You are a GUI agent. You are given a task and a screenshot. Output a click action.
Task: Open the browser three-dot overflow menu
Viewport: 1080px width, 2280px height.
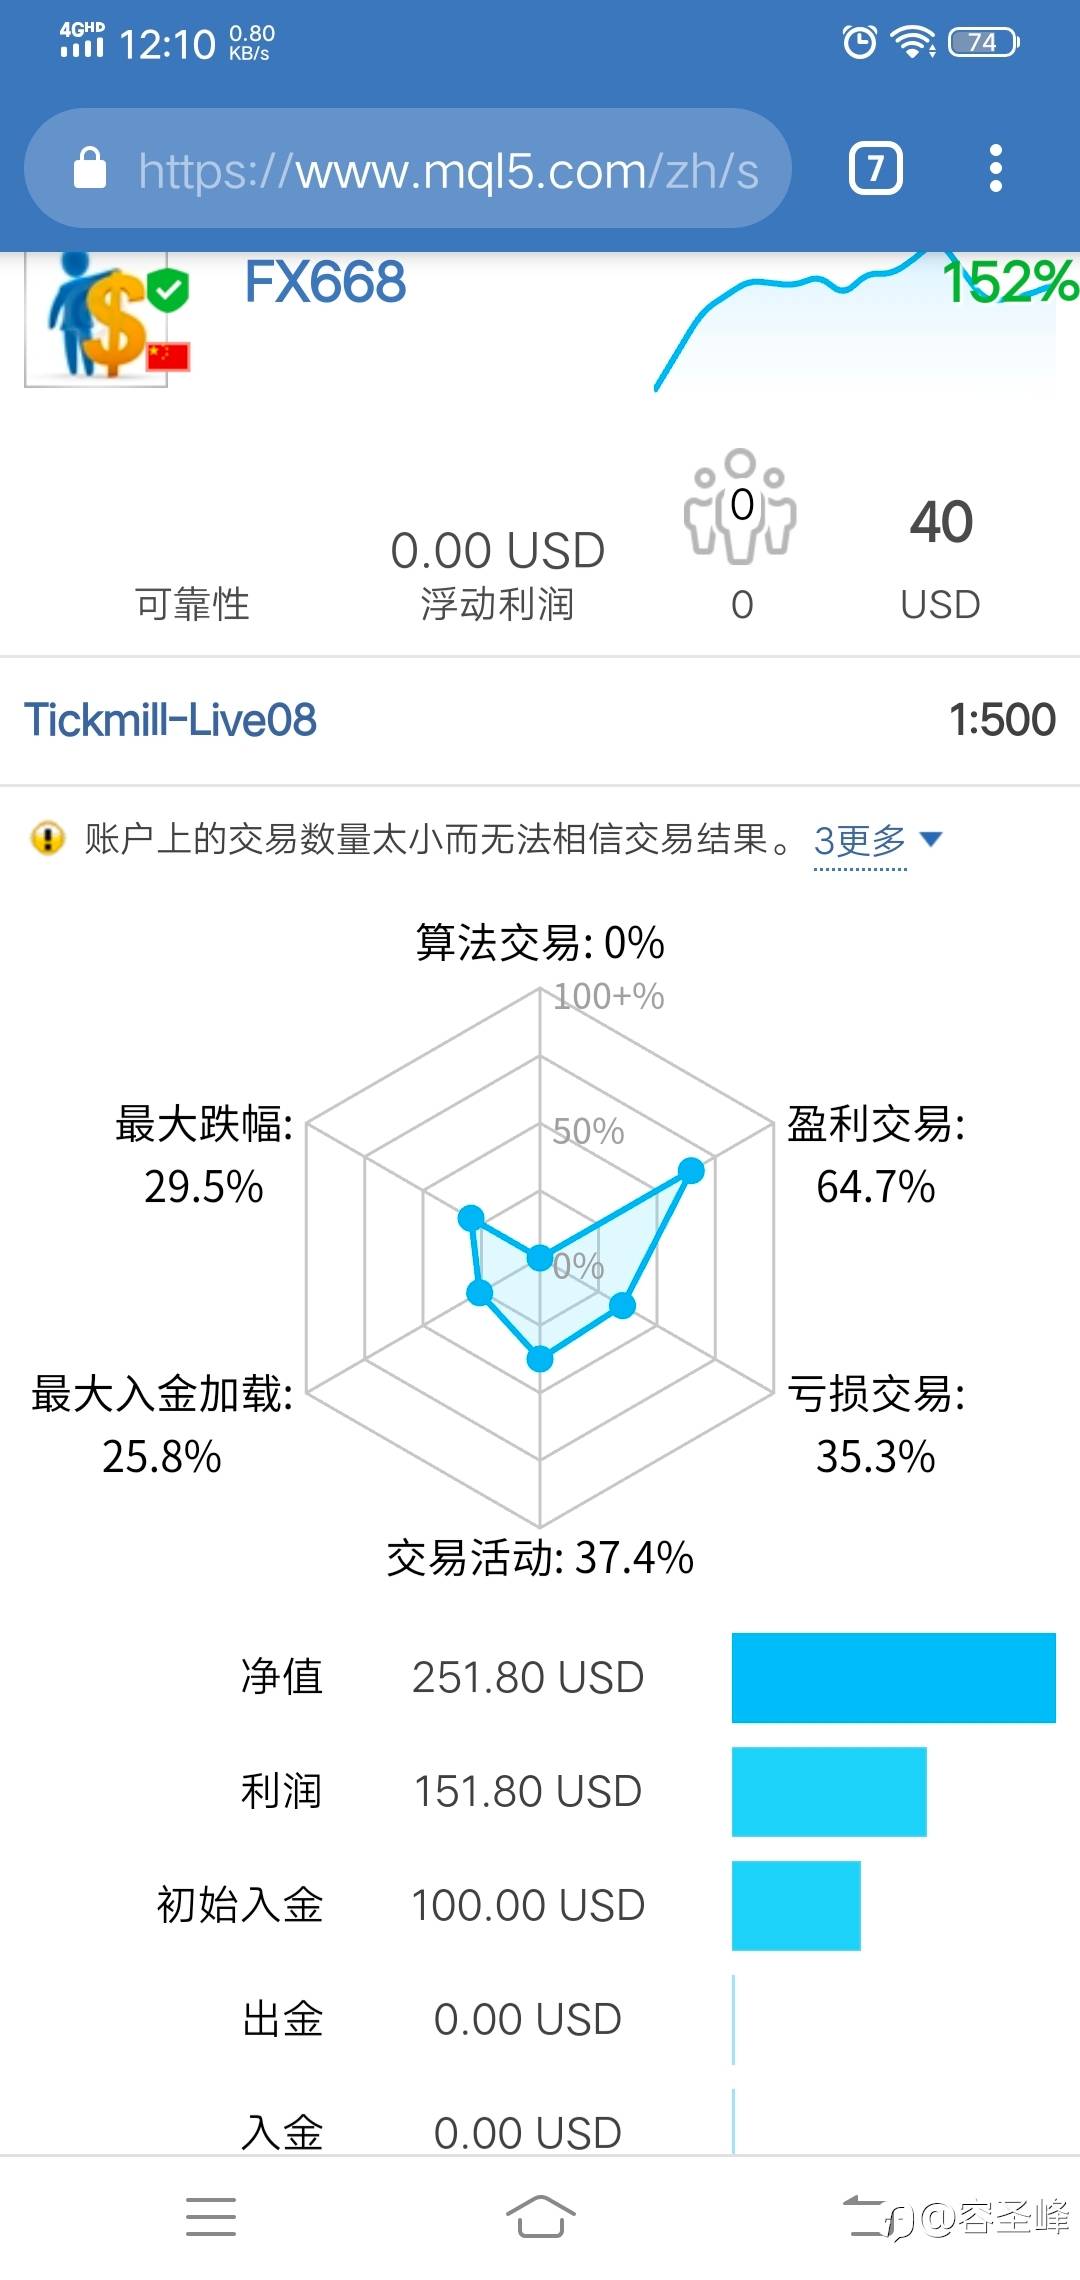point(995,168)
